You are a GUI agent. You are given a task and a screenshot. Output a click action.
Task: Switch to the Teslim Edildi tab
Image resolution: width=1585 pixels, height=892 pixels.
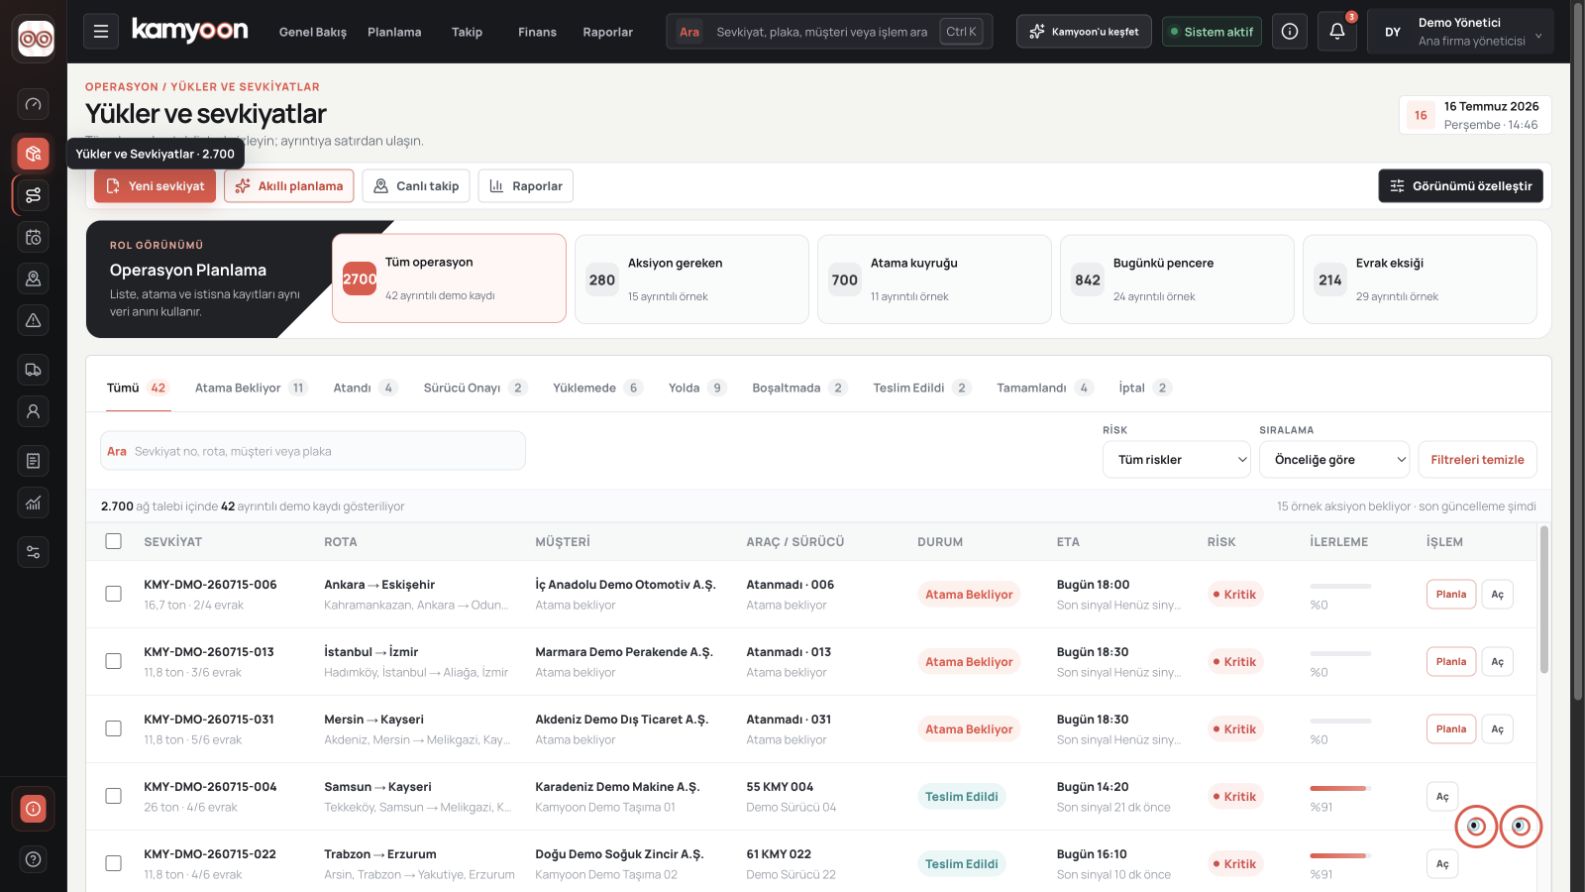click(x=921, y=388)
